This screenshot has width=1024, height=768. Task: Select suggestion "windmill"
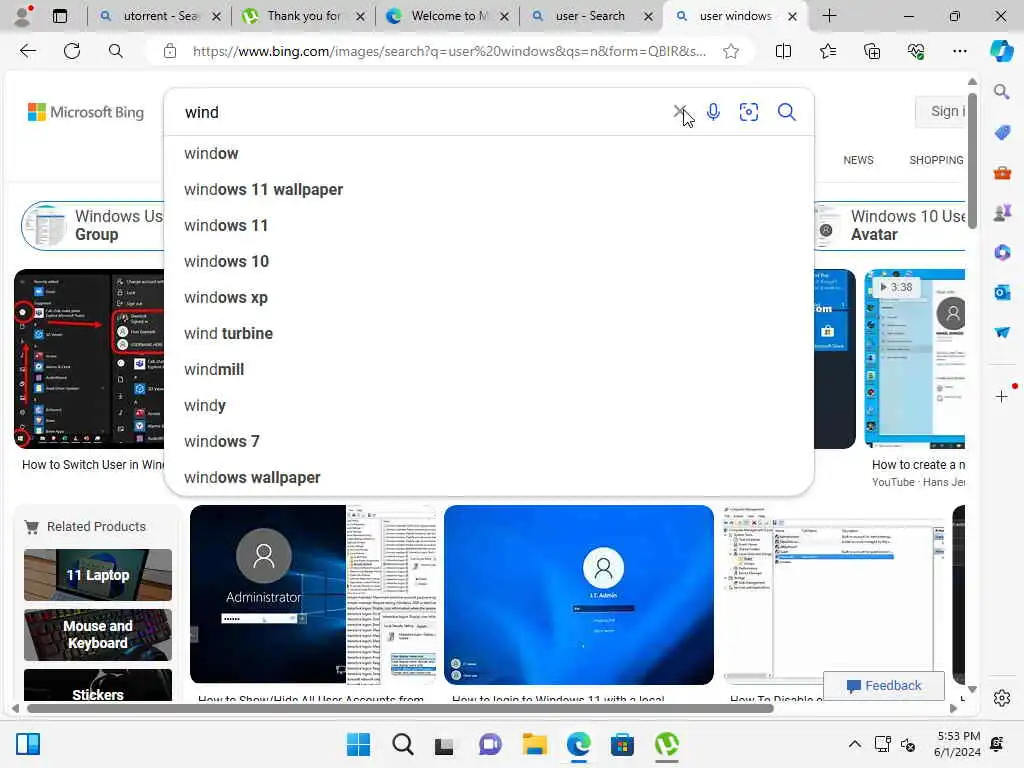coord(488,369)
